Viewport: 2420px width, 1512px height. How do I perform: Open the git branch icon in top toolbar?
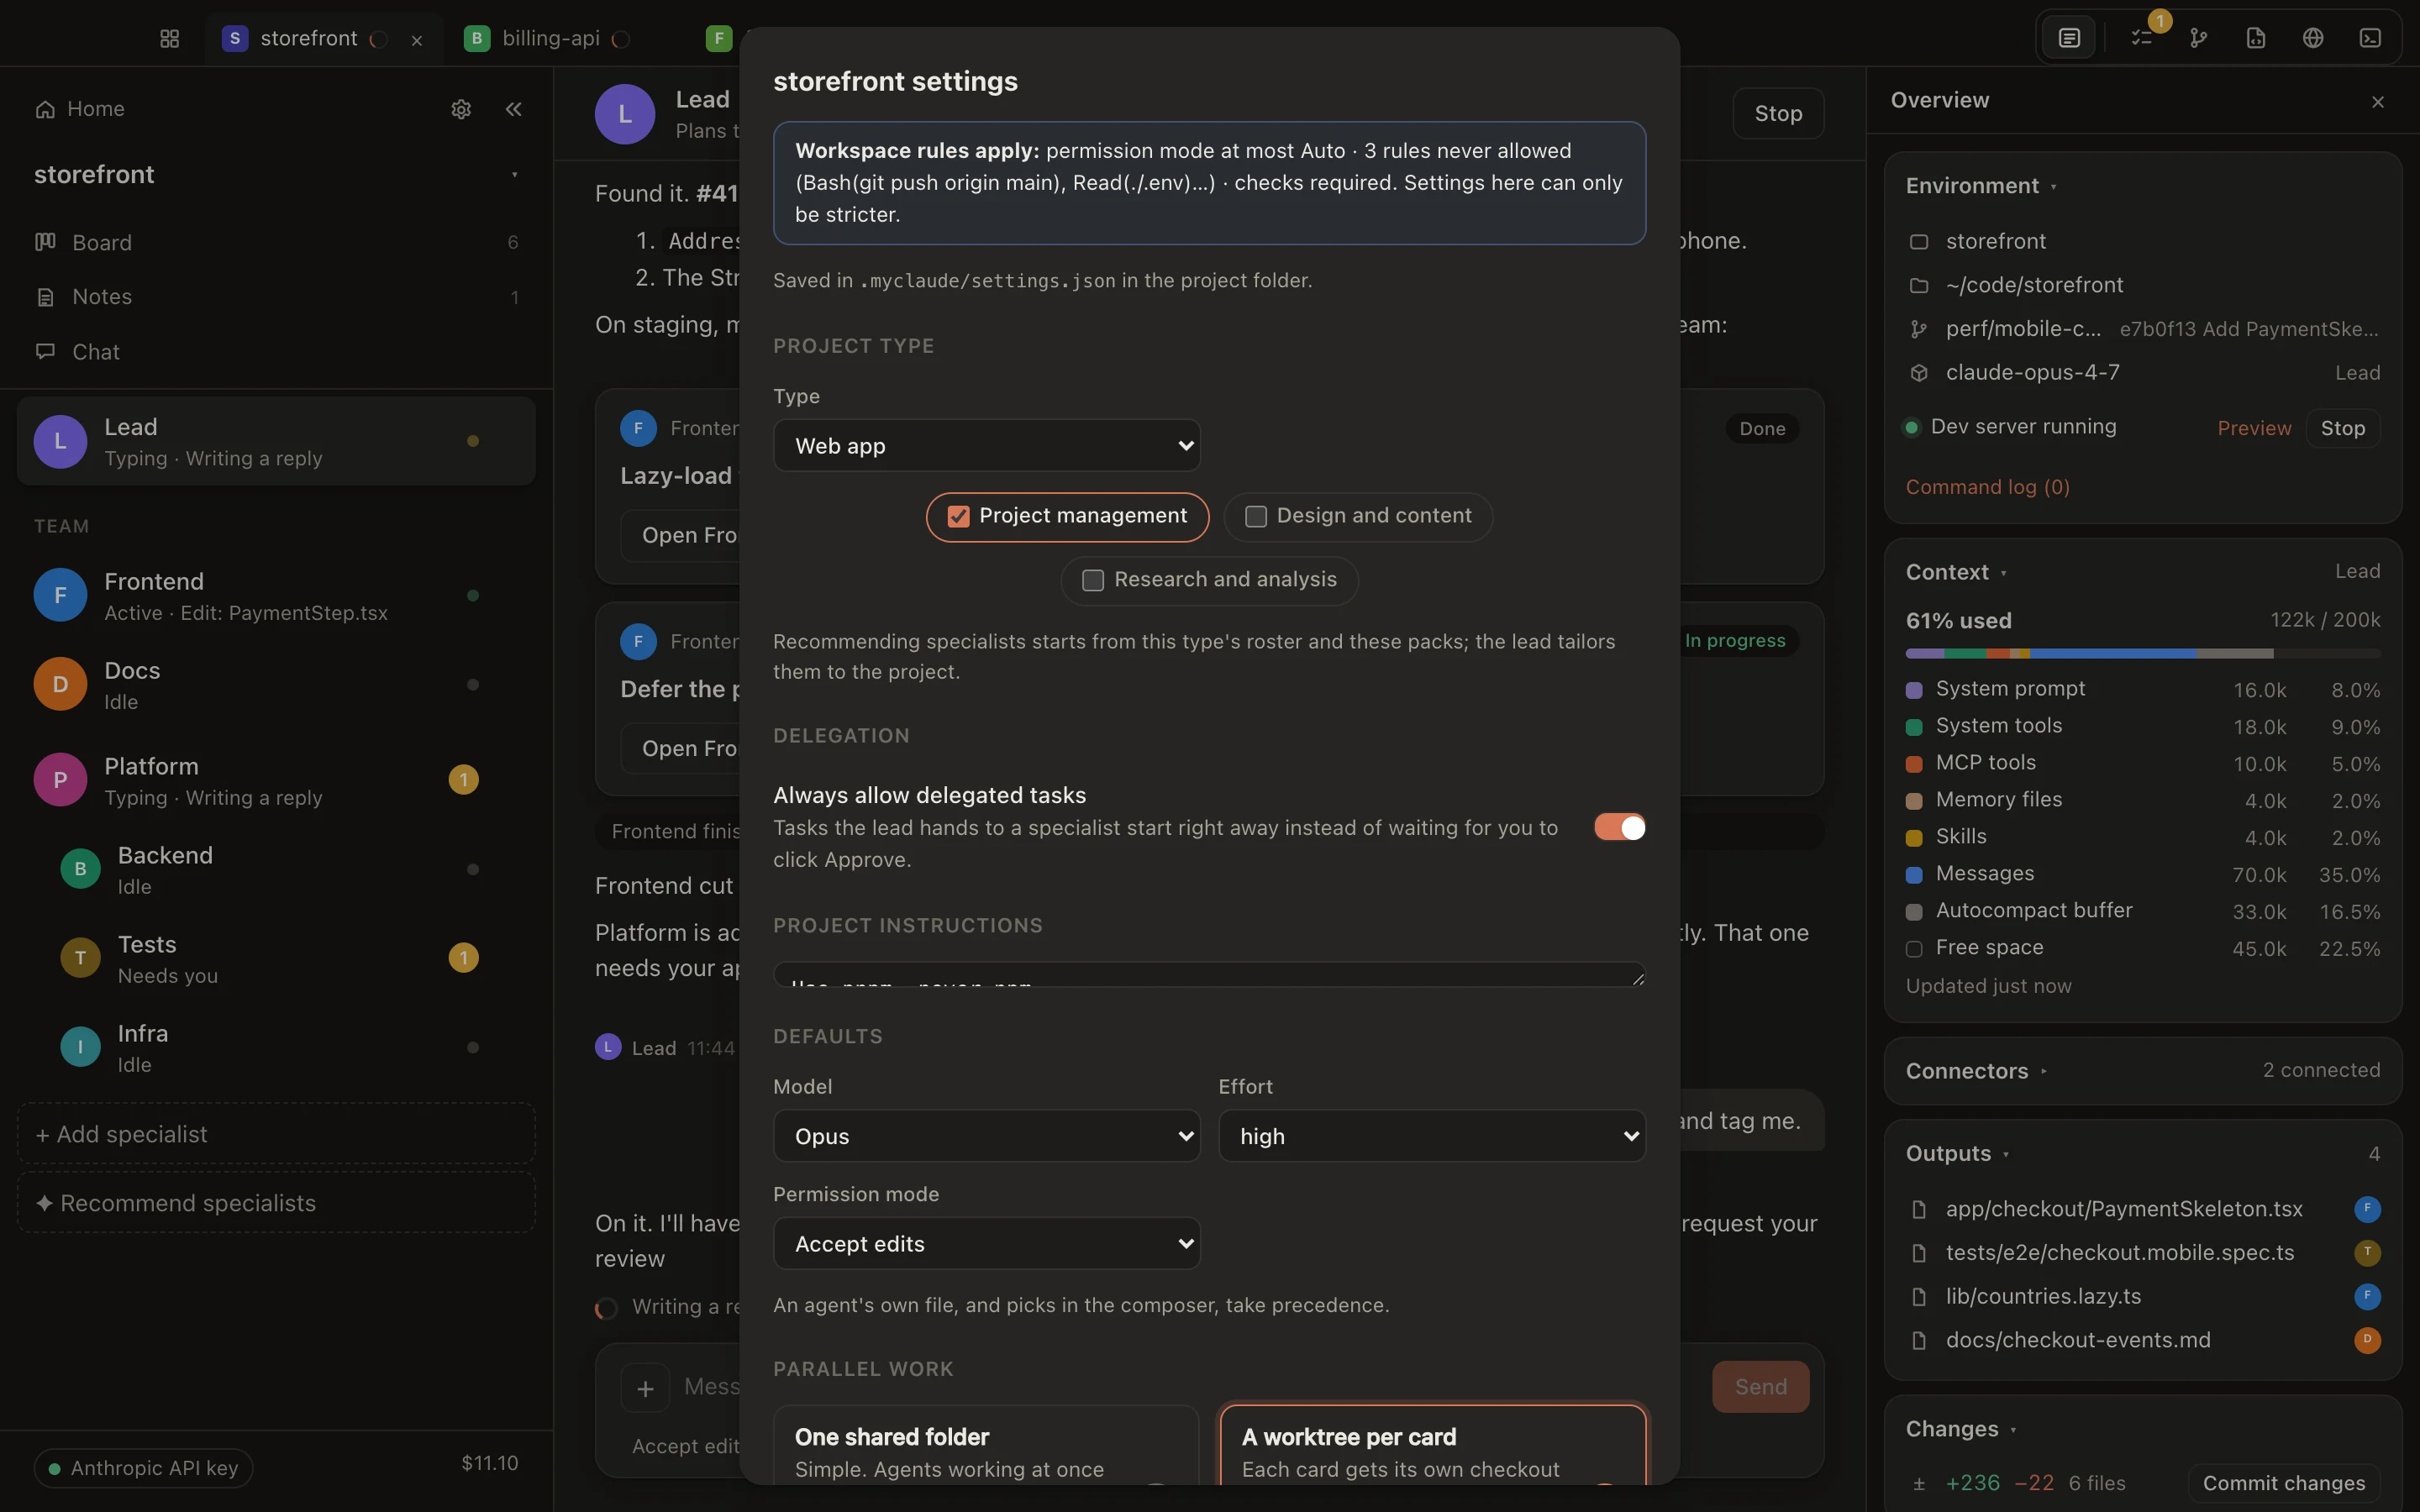click(x=2198, y=38)
